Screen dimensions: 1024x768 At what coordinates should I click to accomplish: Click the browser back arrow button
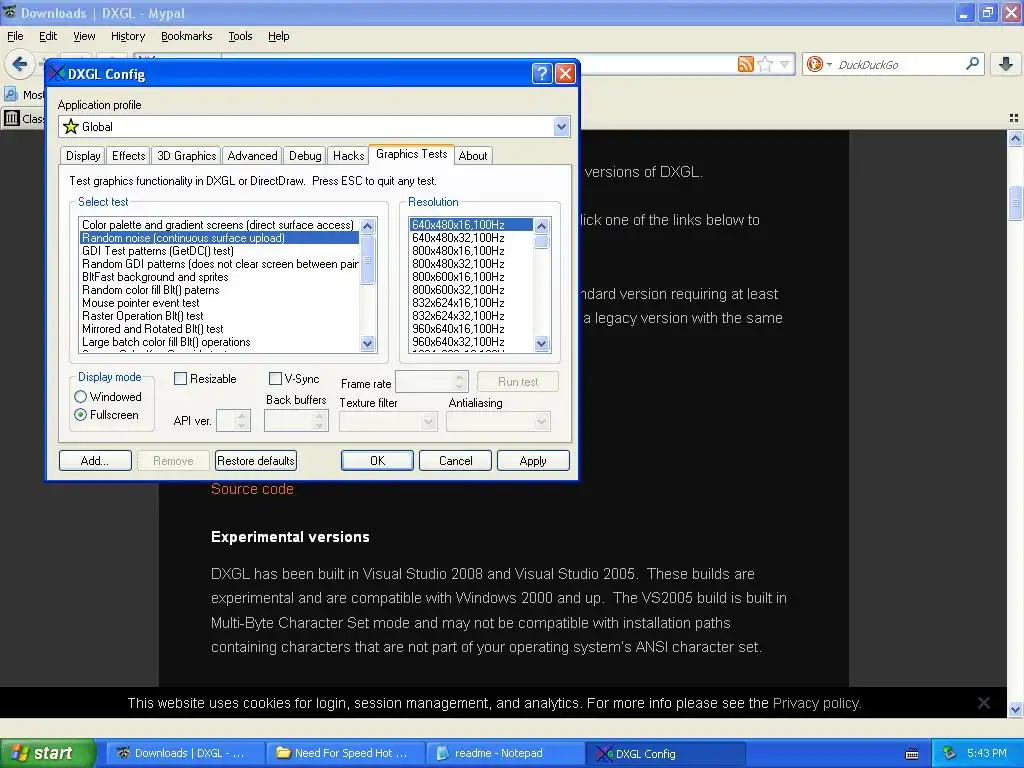[20, 64]
